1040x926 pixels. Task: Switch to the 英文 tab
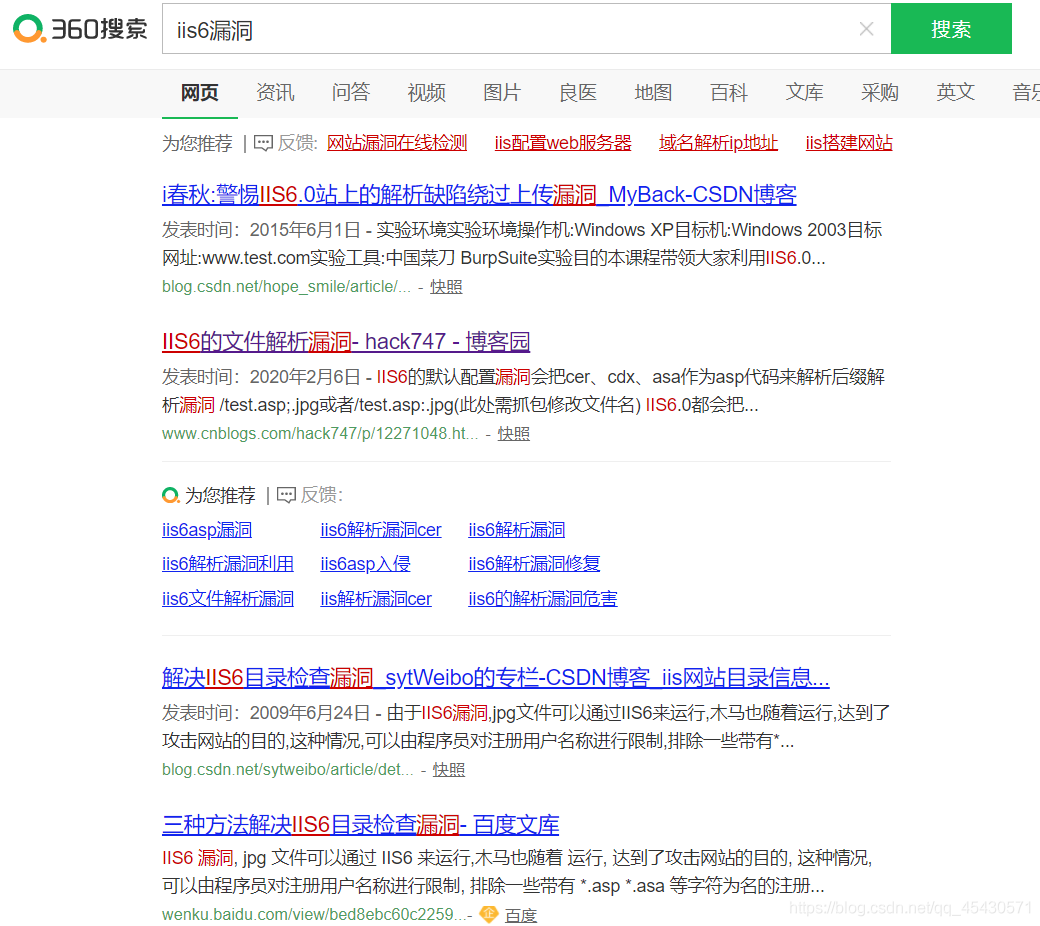[x=956, y=92]
